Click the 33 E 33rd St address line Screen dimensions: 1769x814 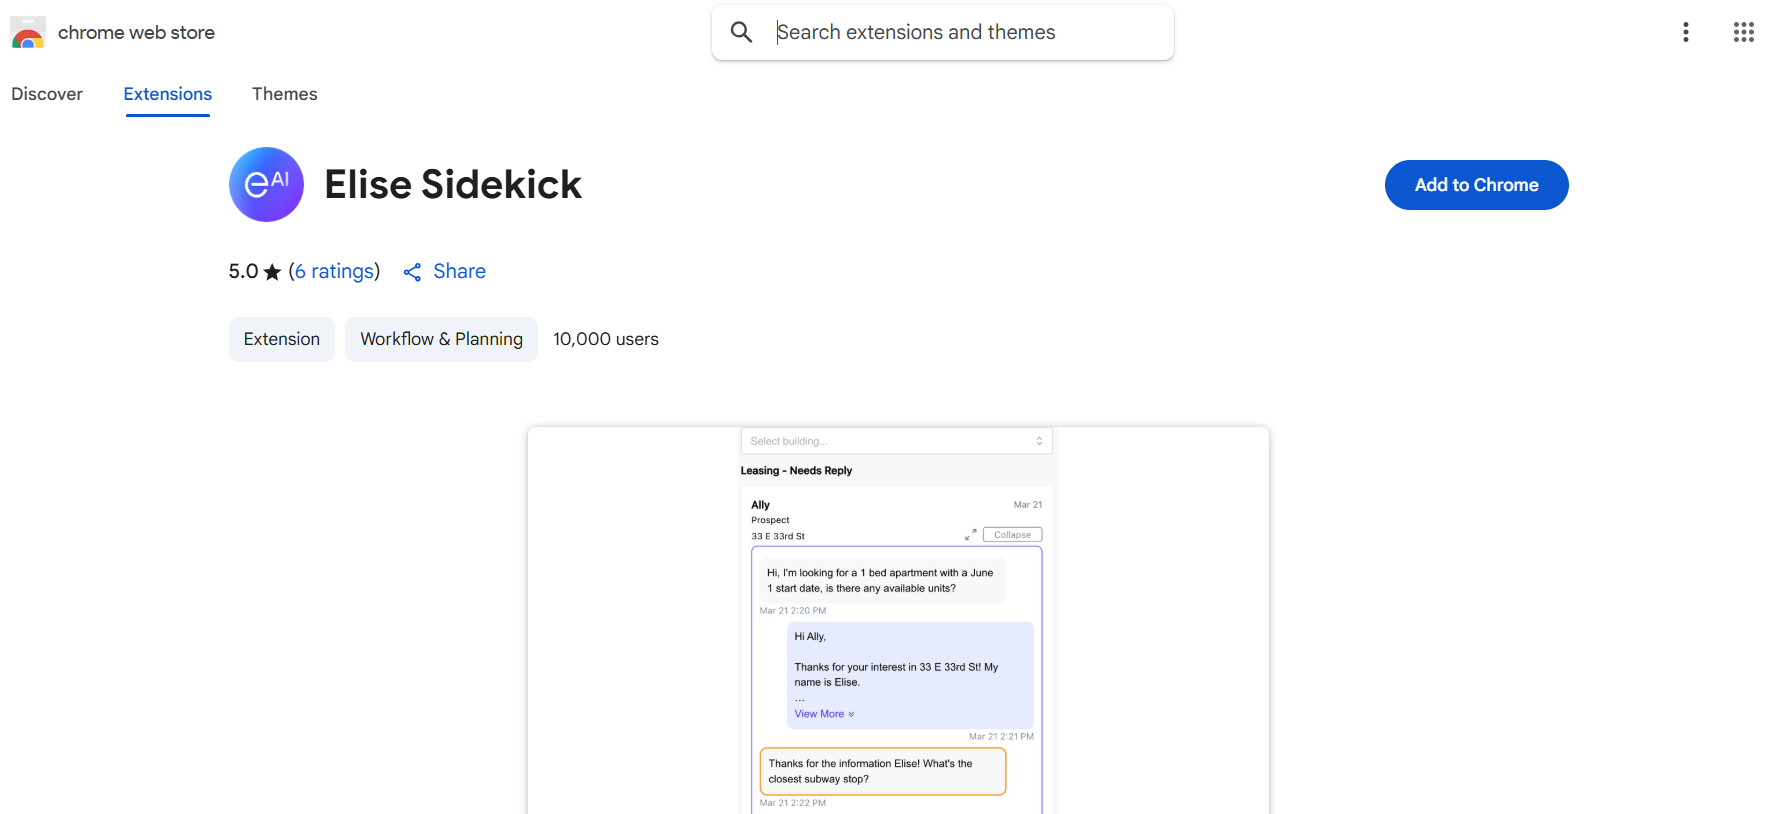[778, 536]
